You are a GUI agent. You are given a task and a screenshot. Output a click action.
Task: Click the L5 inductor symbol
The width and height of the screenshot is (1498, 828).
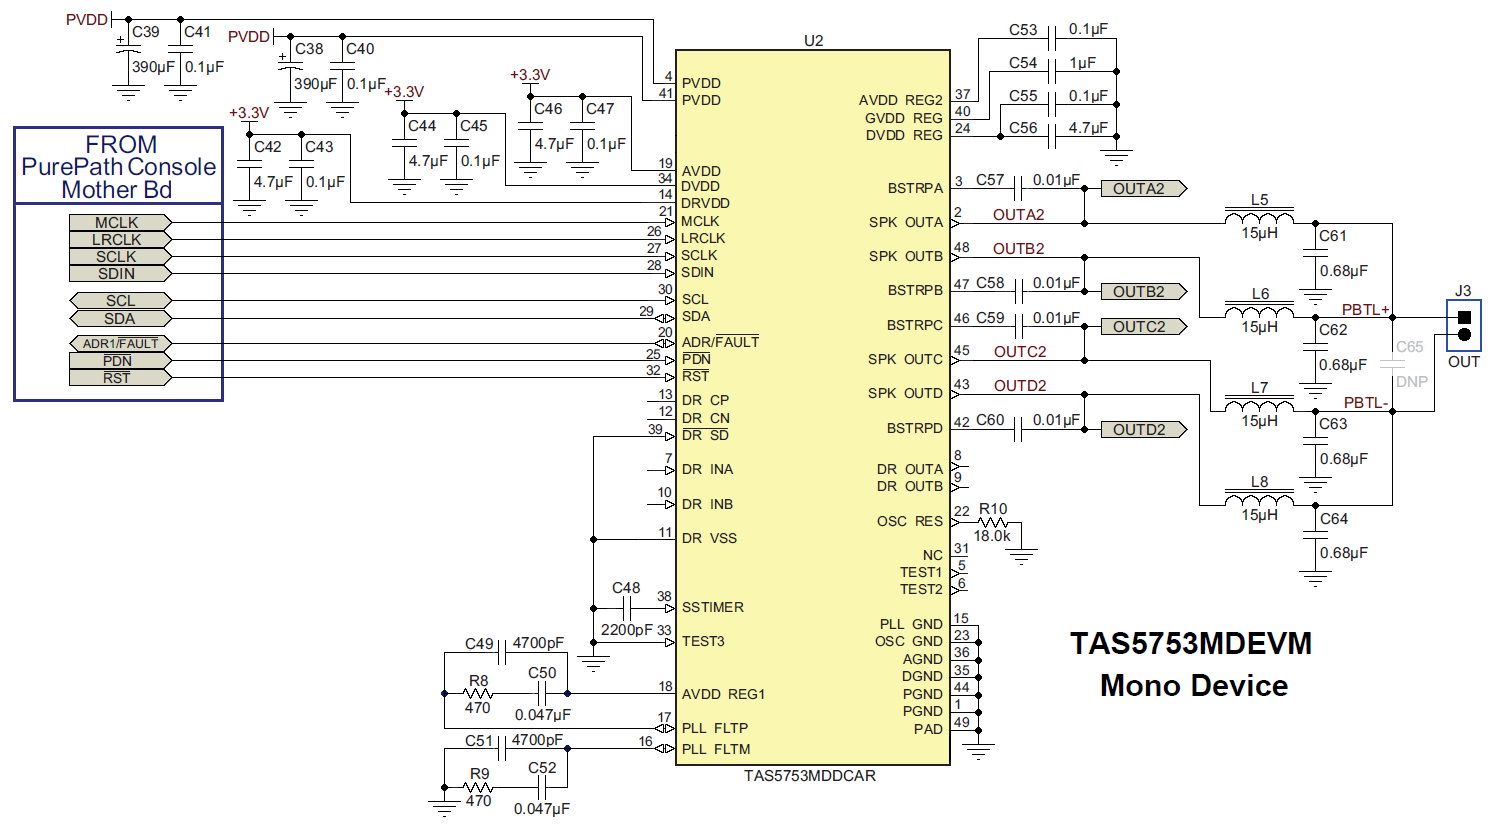coord(1259,218)
